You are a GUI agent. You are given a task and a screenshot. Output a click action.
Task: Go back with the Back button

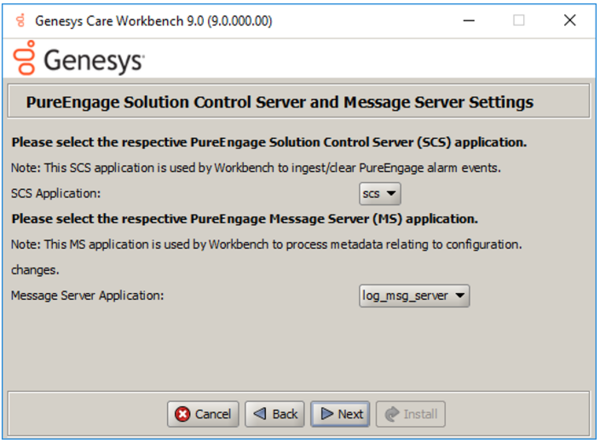275,414
